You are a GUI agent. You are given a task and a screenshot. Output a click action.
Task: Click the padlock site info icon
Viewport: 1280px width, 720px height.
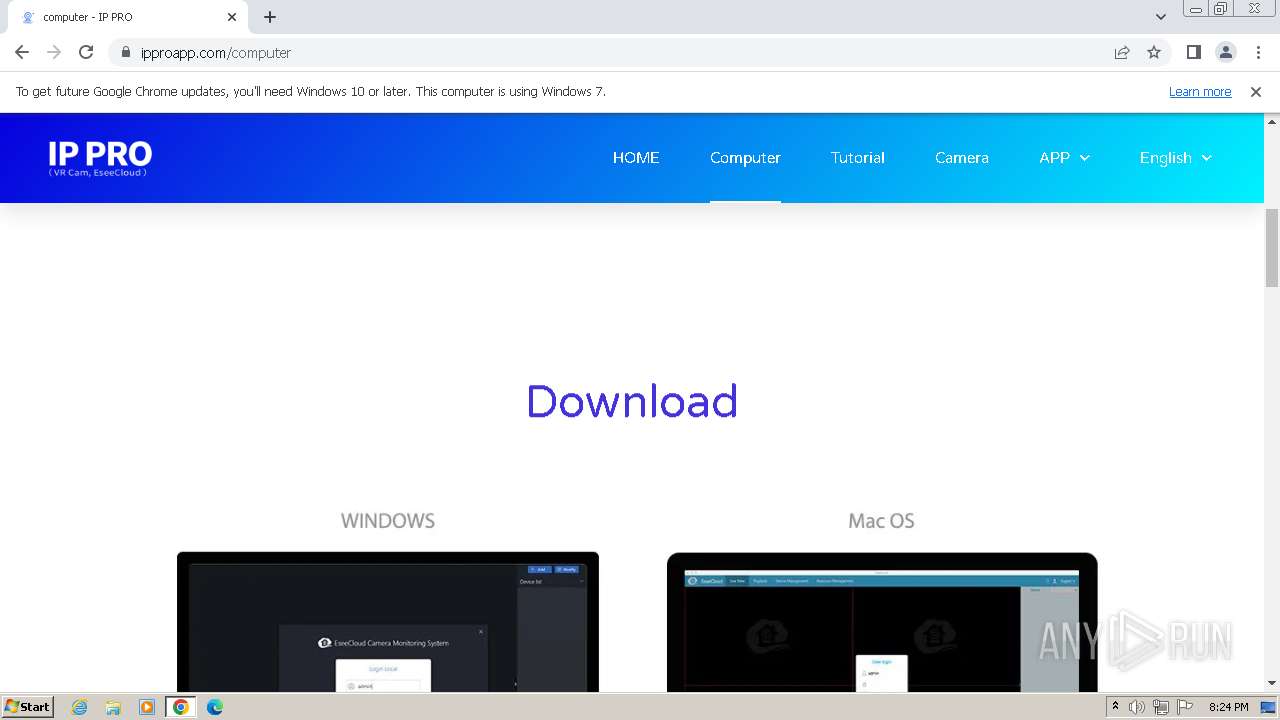[x=125, y=53]
